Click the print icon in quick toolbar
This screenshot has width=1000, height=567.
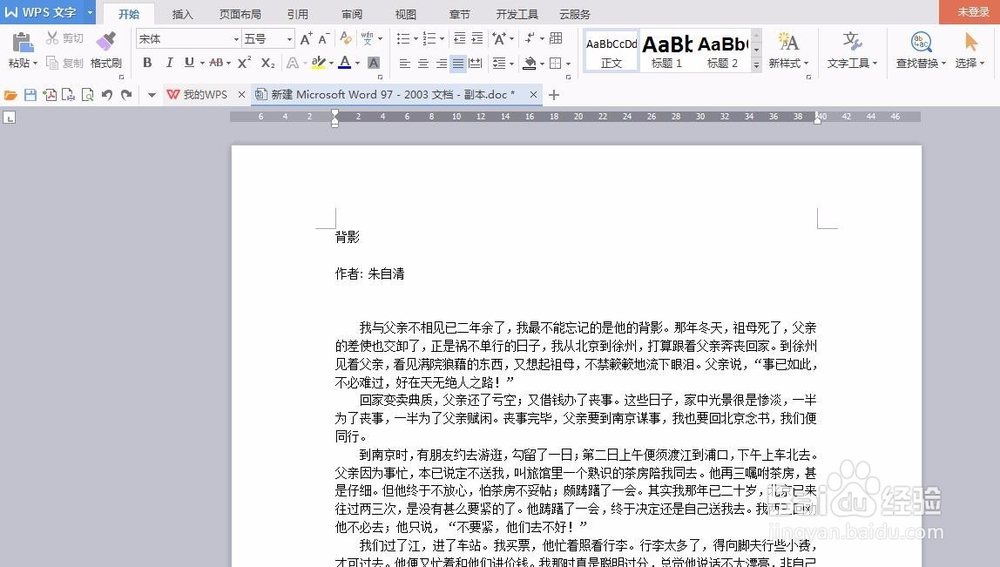coord(68,95)
